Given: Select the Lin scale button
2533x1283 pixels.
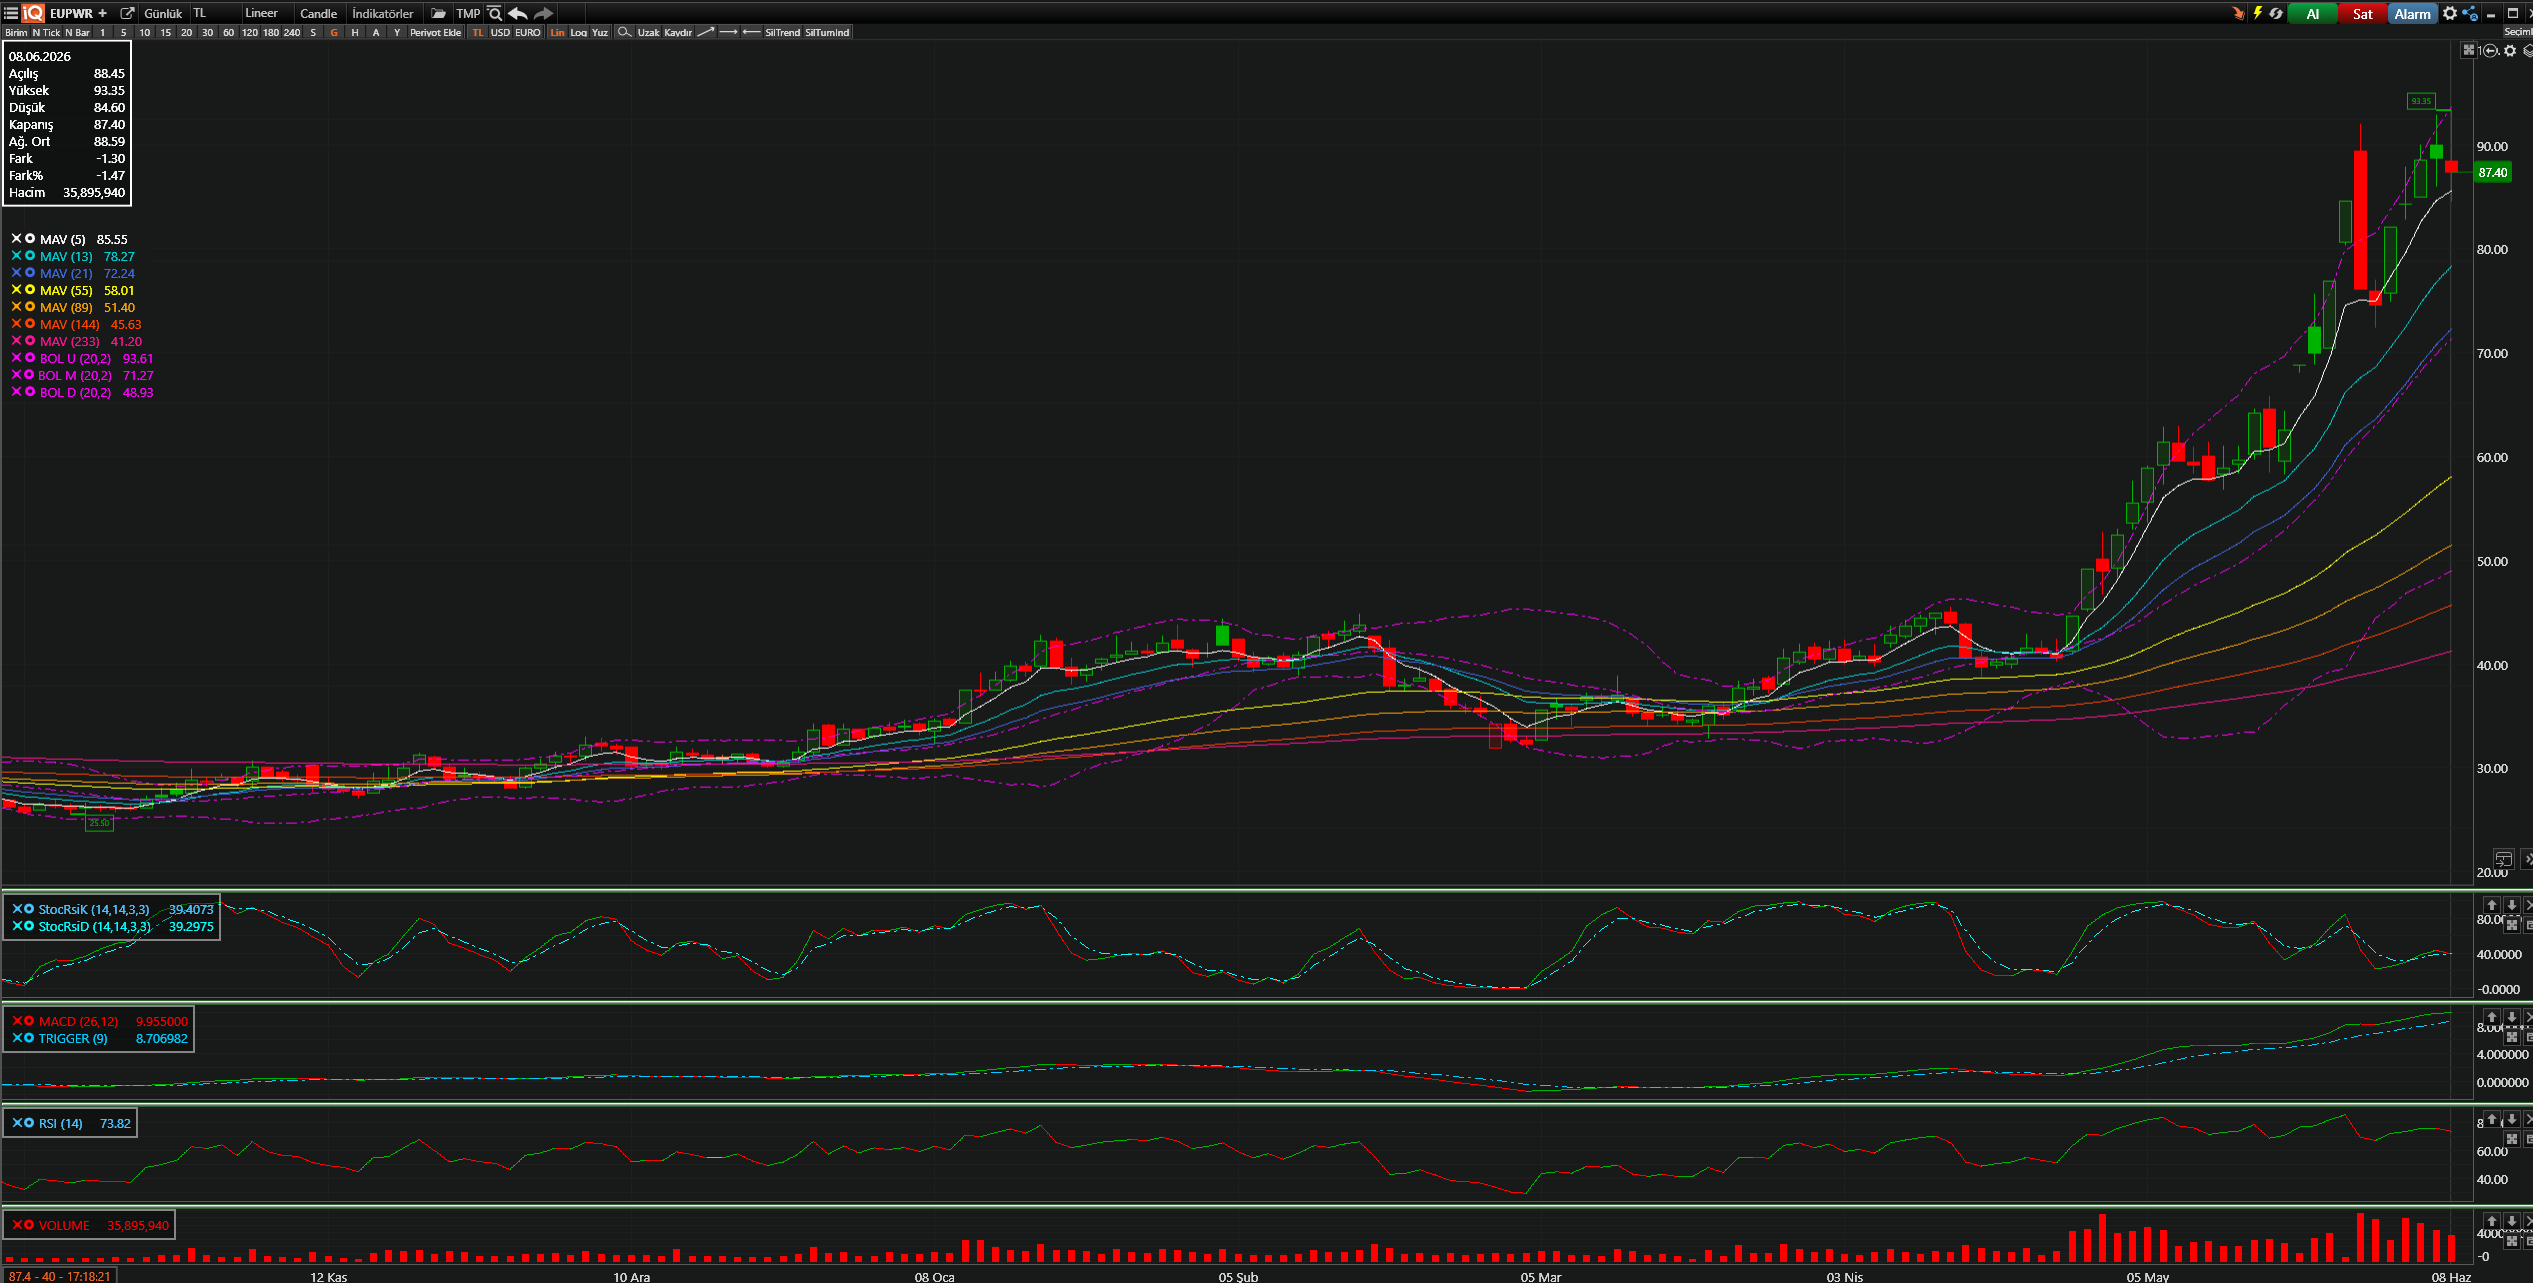Looking at the screenshot, I should click(558, 32).
